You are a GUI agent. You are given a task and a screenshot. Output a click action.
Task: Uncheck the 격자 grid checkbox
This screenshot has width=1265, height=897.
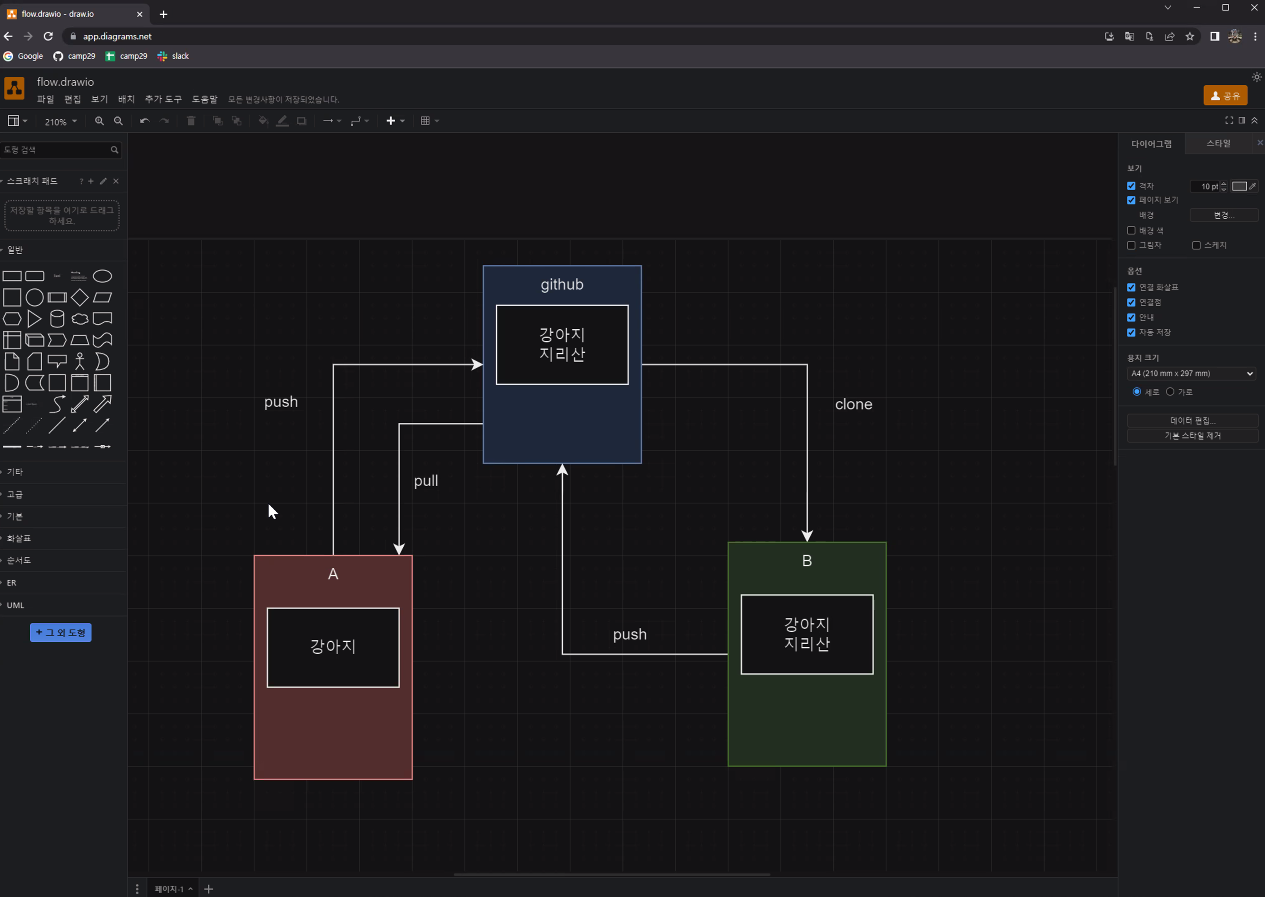pos(1131,186)
